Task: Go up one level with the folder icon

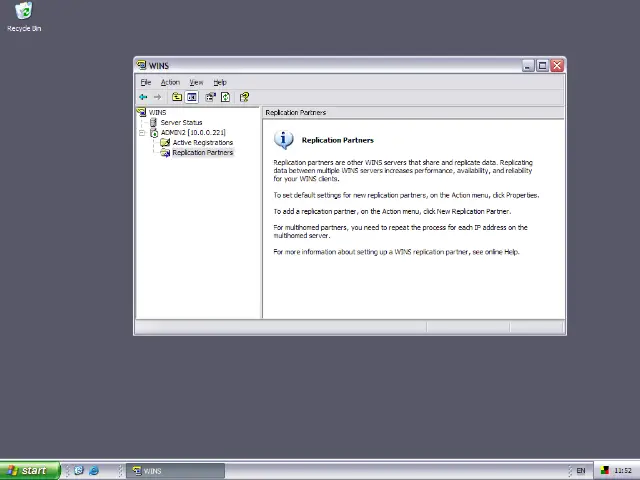Action: (x=177, y=97)
